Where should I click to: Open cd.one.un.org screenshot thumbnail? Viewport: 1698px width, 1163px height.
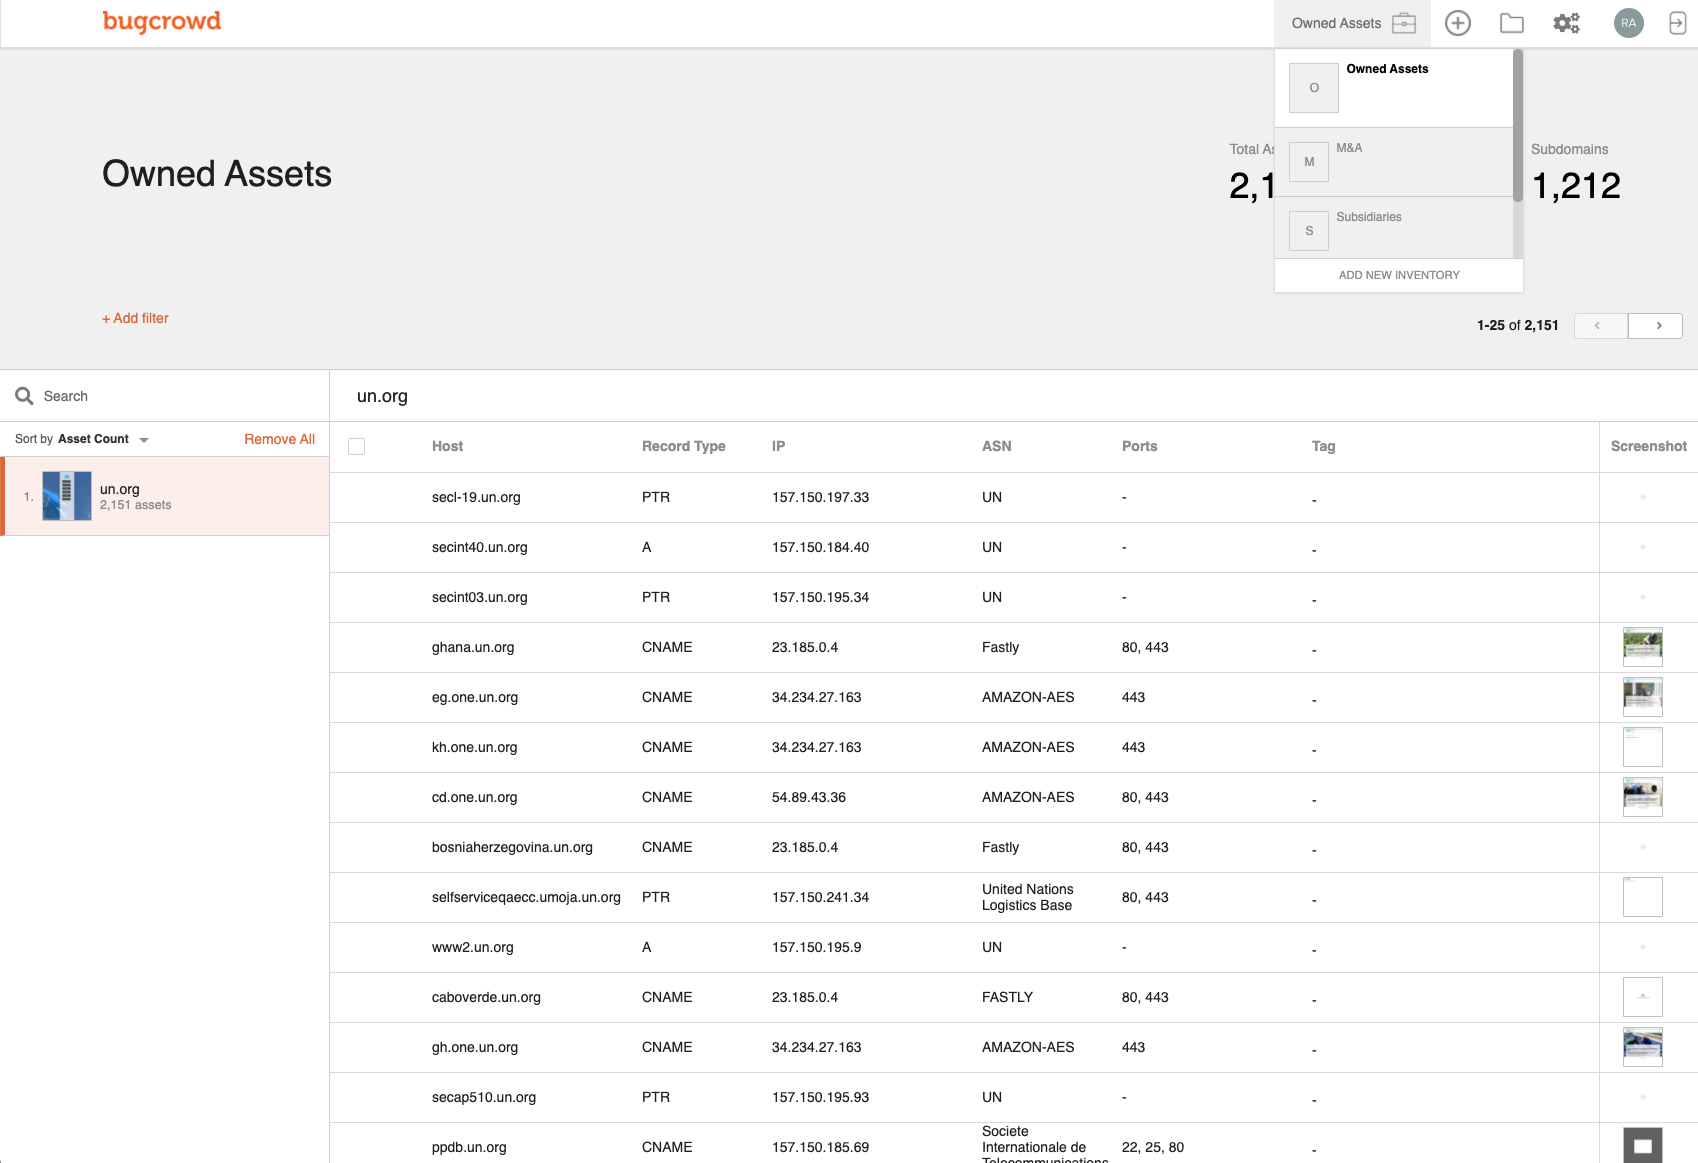[1642, 797]
